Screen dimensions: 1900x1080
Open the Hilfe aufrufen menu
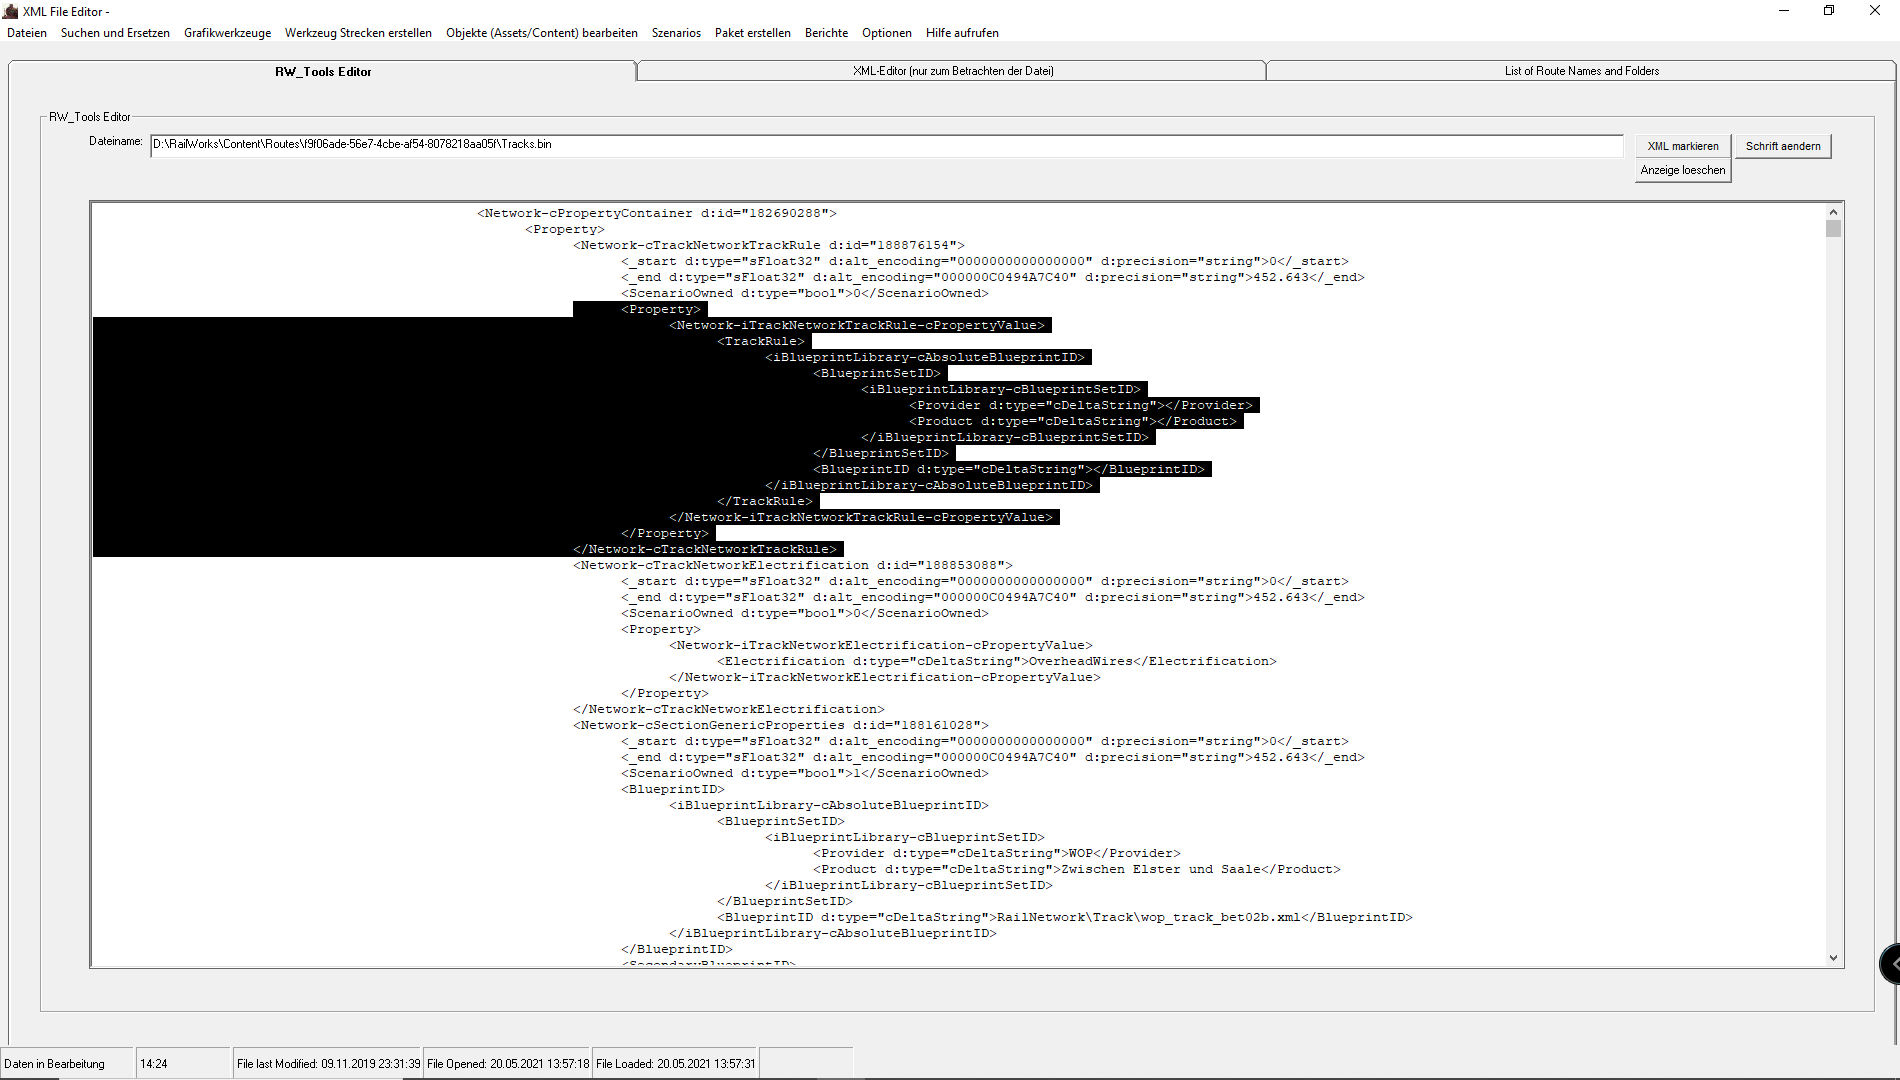click(x=962, y=33)
